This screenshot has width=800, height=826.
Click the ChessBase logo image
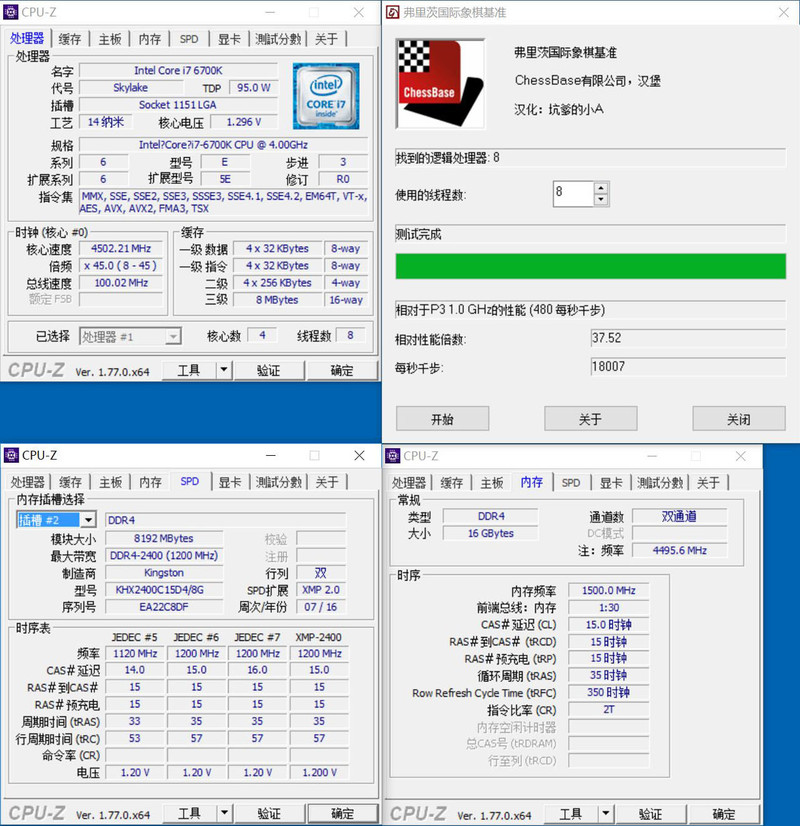440,84
